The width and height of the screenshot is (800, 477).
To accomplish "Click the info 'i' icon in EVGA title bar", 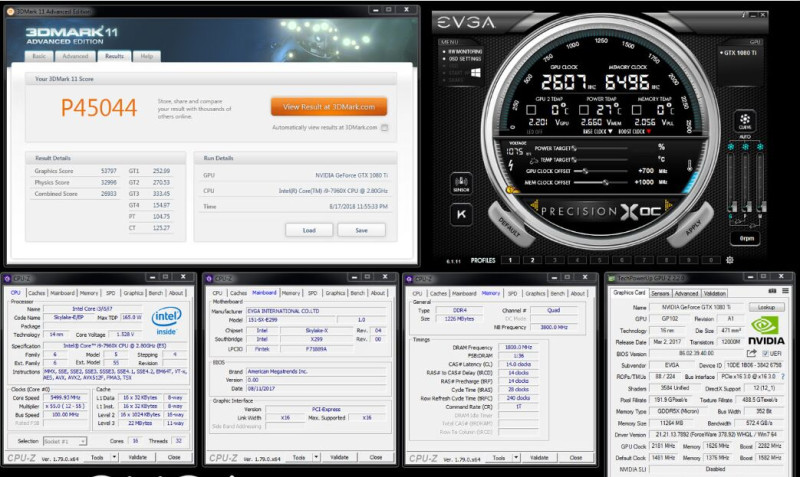I will pyautogui.click(x=744, y=15).
